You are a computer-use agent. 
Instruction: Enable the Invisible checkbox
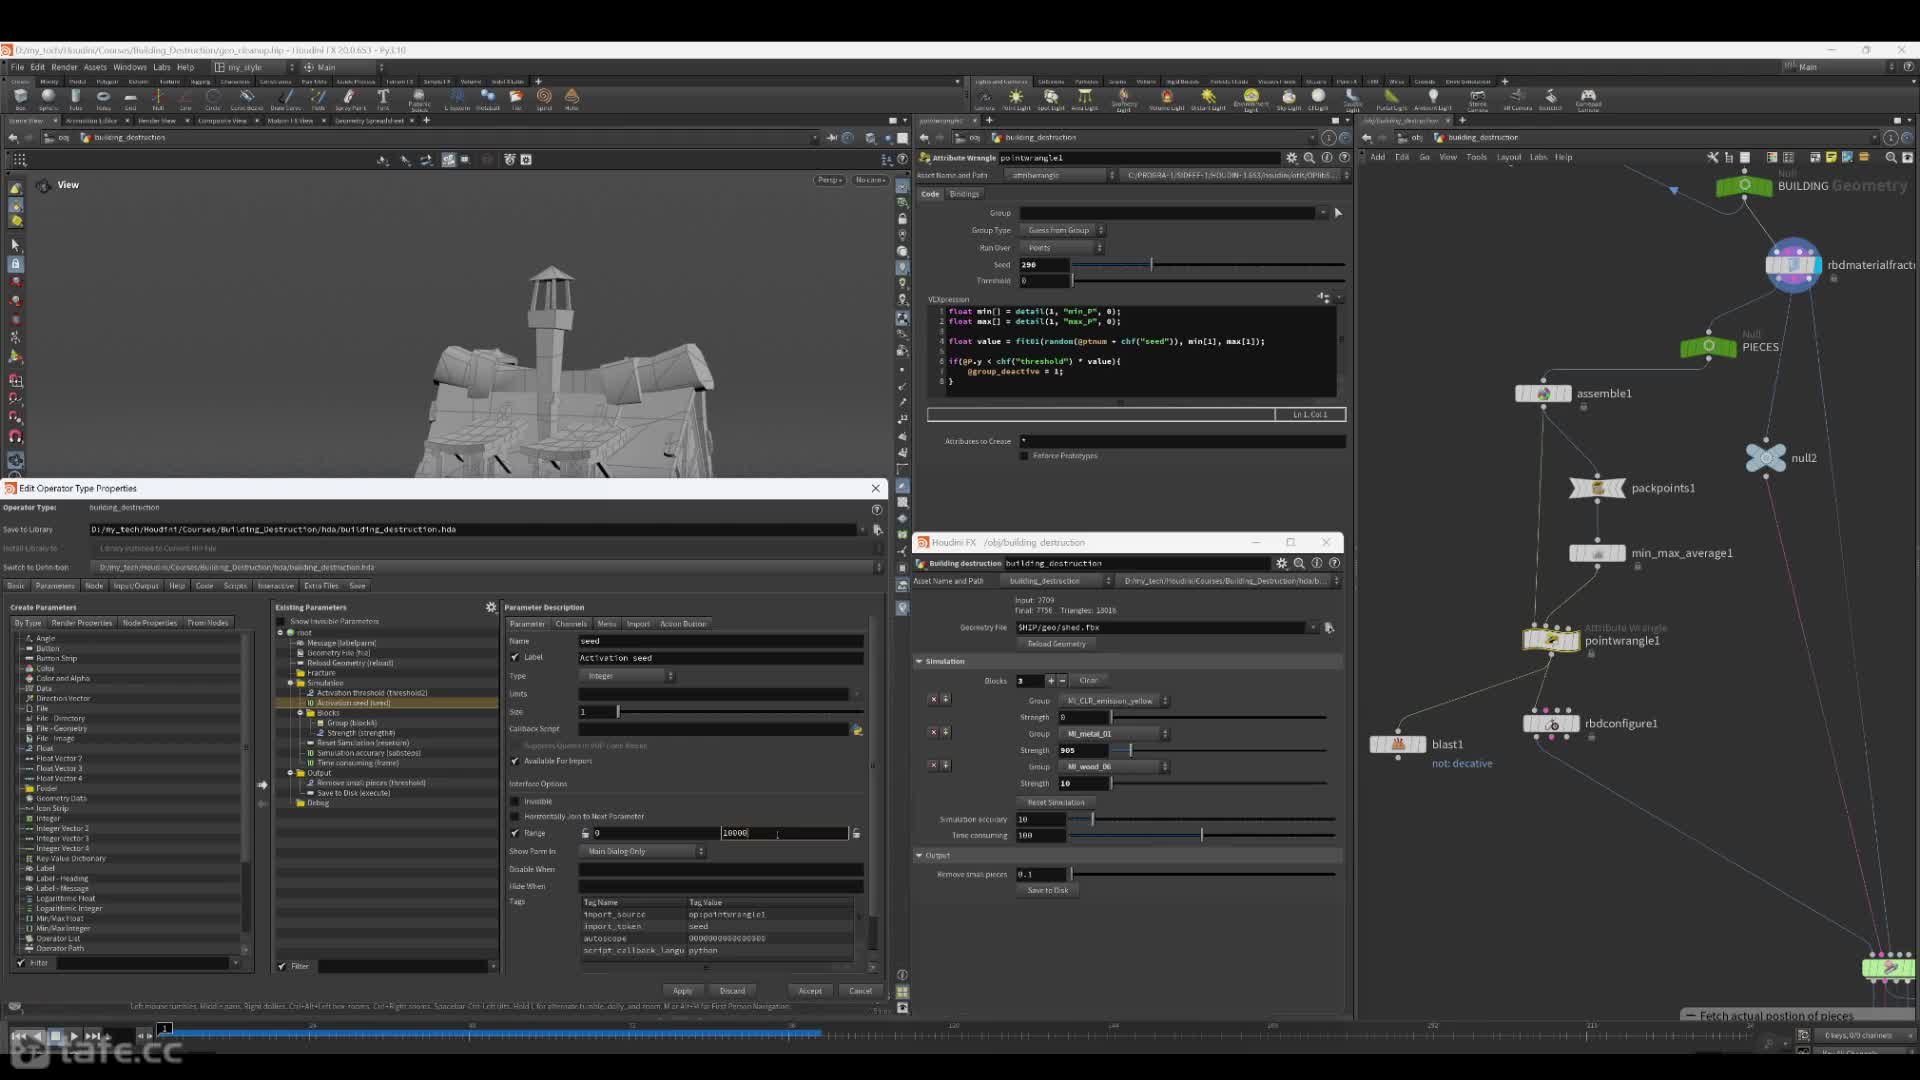pos(515,802)
